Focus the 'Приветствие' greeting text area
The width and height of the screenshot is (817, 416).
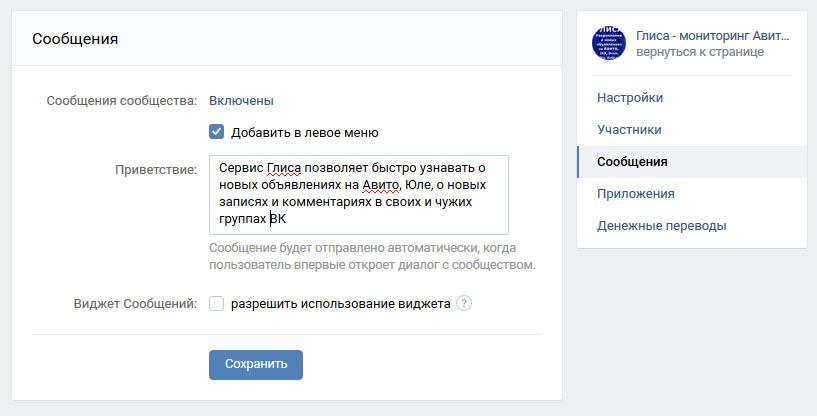tap(359, 194)
